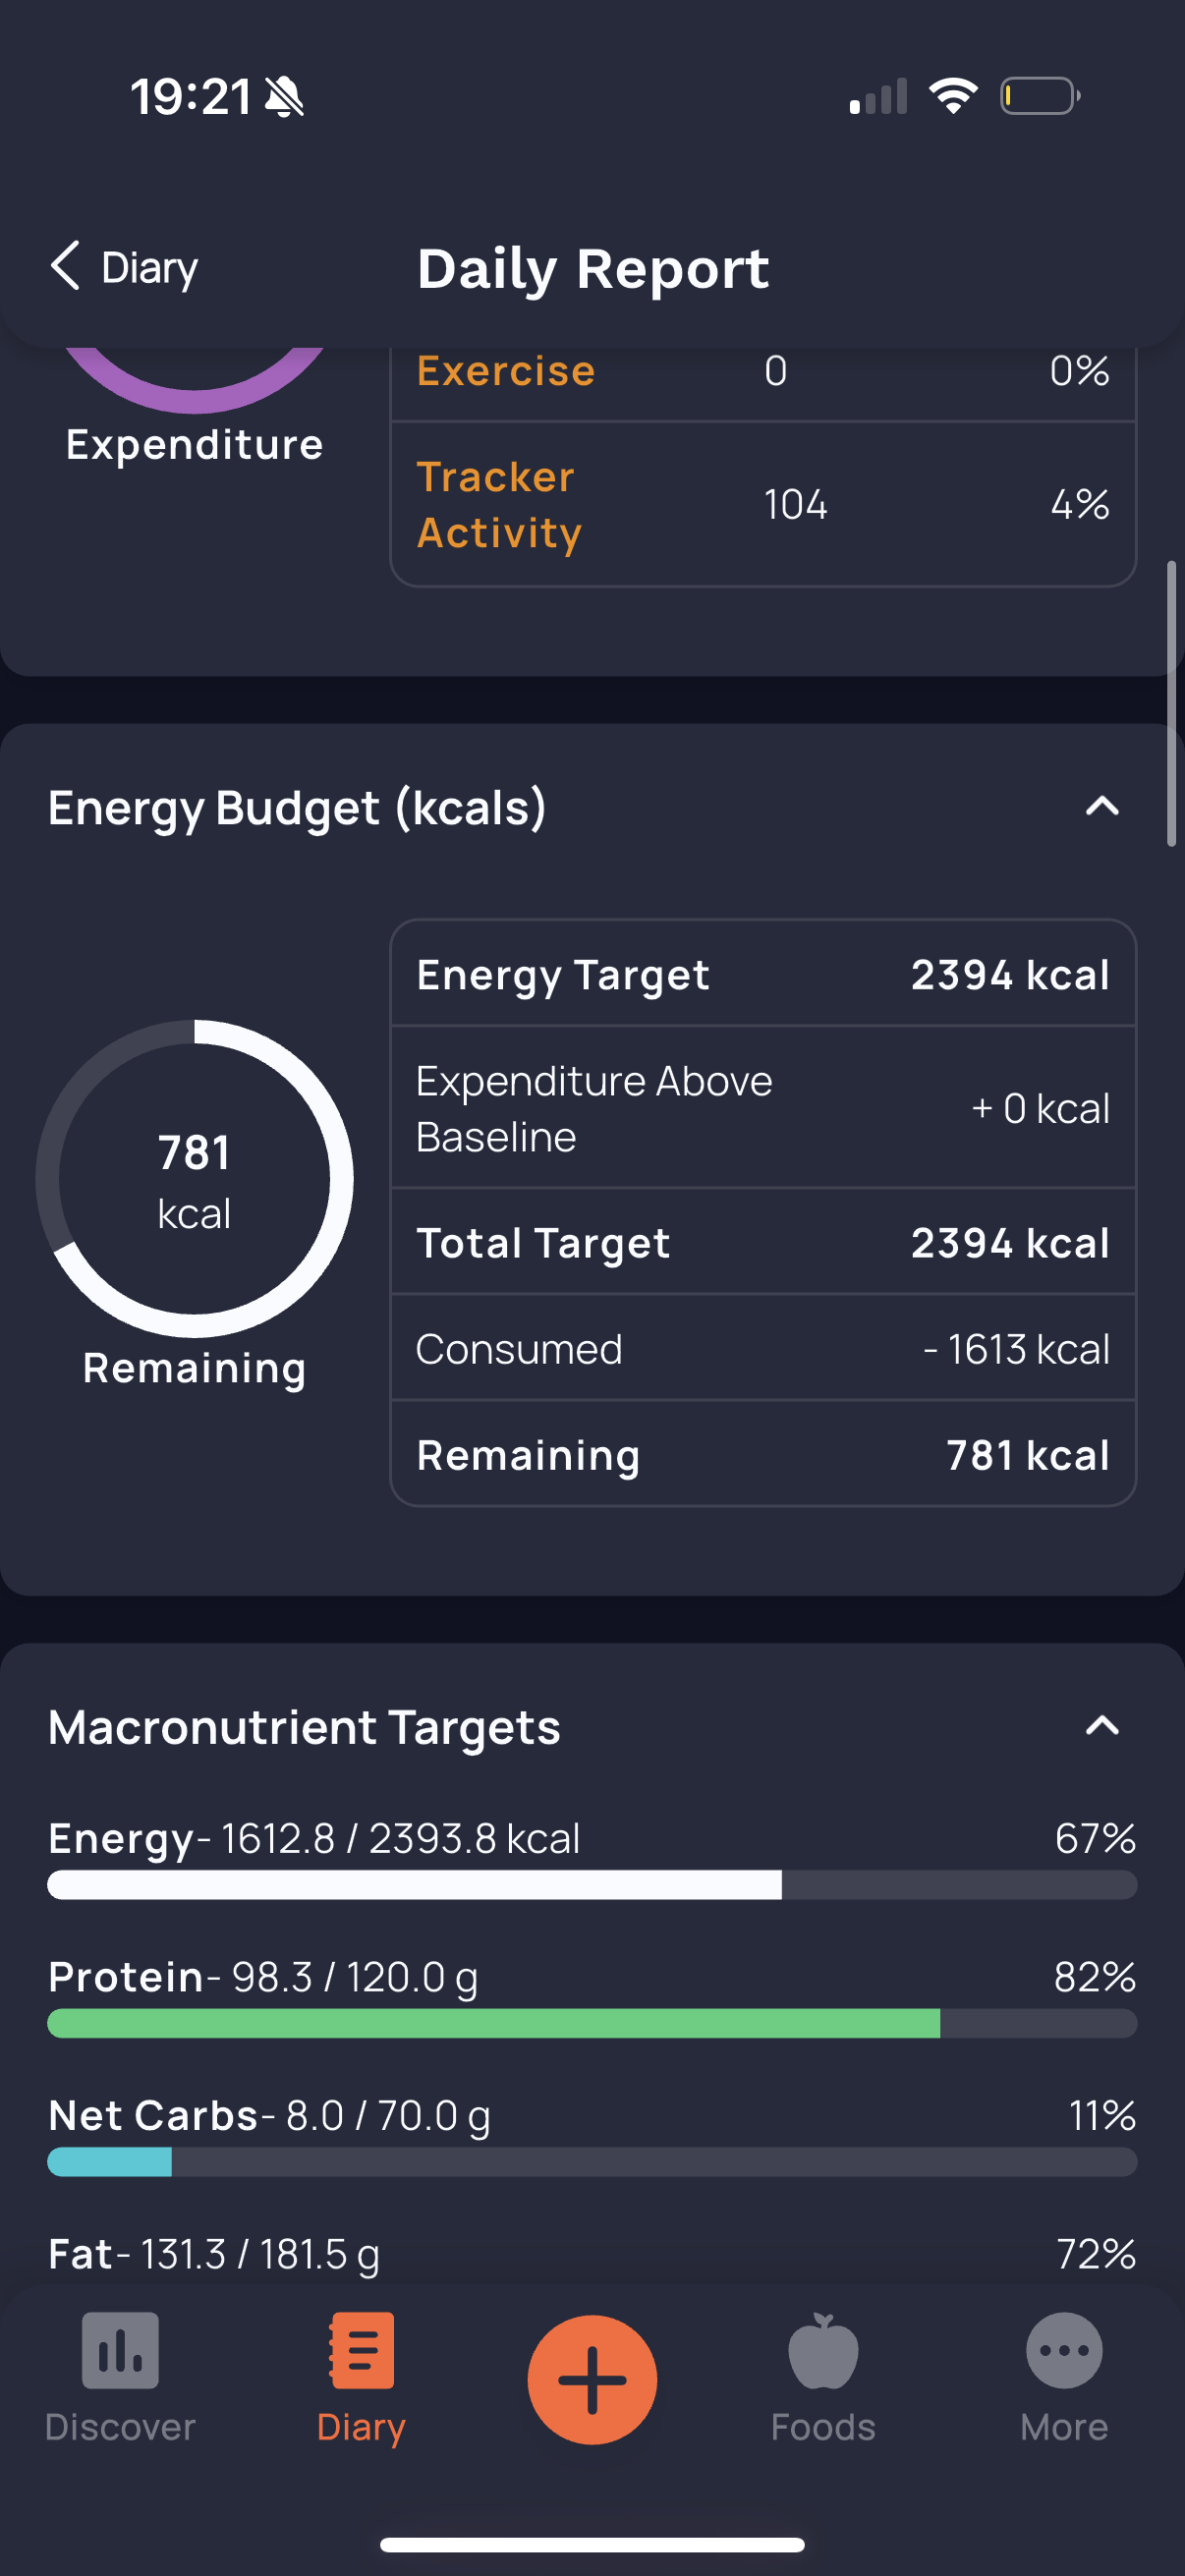The height and width of the screenshot is (2576, 1185).
Task: Tap the orange plus add button
Action: pyautogui.click(x=592, y=2379)
